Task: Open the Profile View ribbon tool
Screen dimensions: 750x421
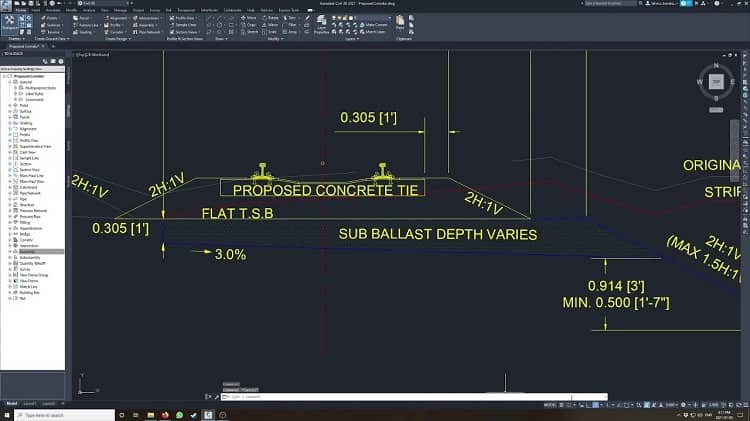Action: (184, 18)
